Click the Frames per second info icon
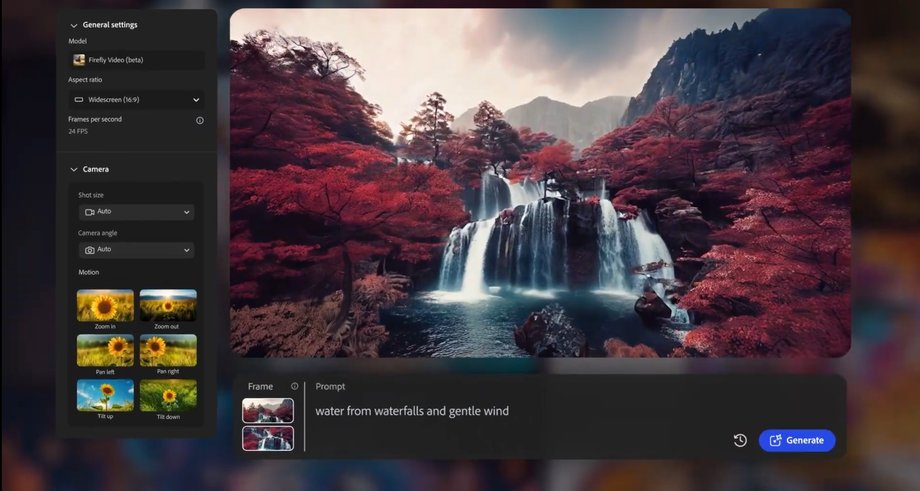The height and width of the screenshot is (491, 920). click(199, 120)
